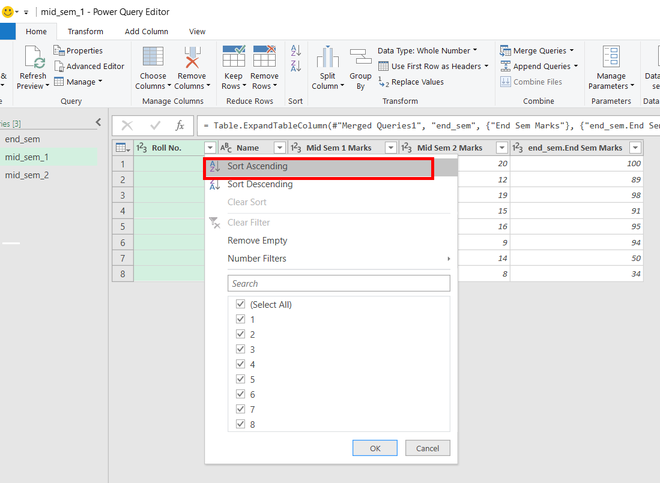Click the Mid Sem 2 Marks cell showing 20

pyautogui.click(x=483, y=164)
